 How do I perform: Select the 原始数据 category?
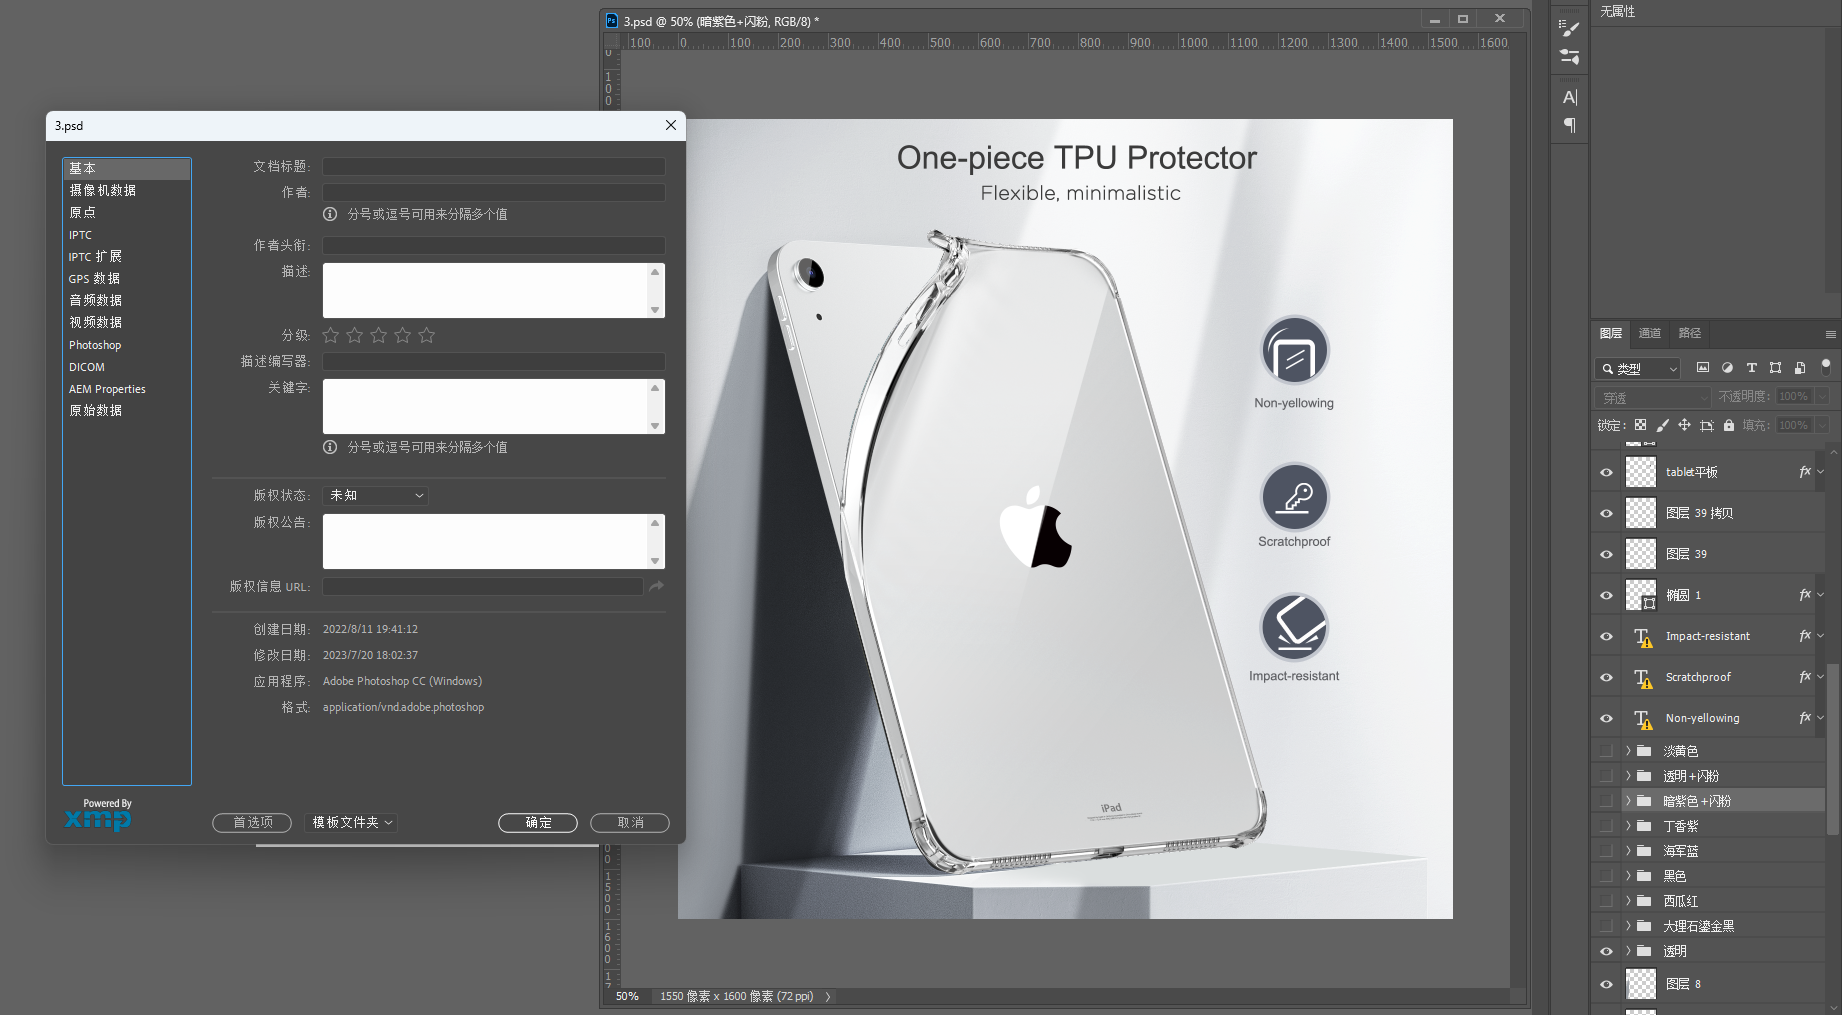click(127, 410)
